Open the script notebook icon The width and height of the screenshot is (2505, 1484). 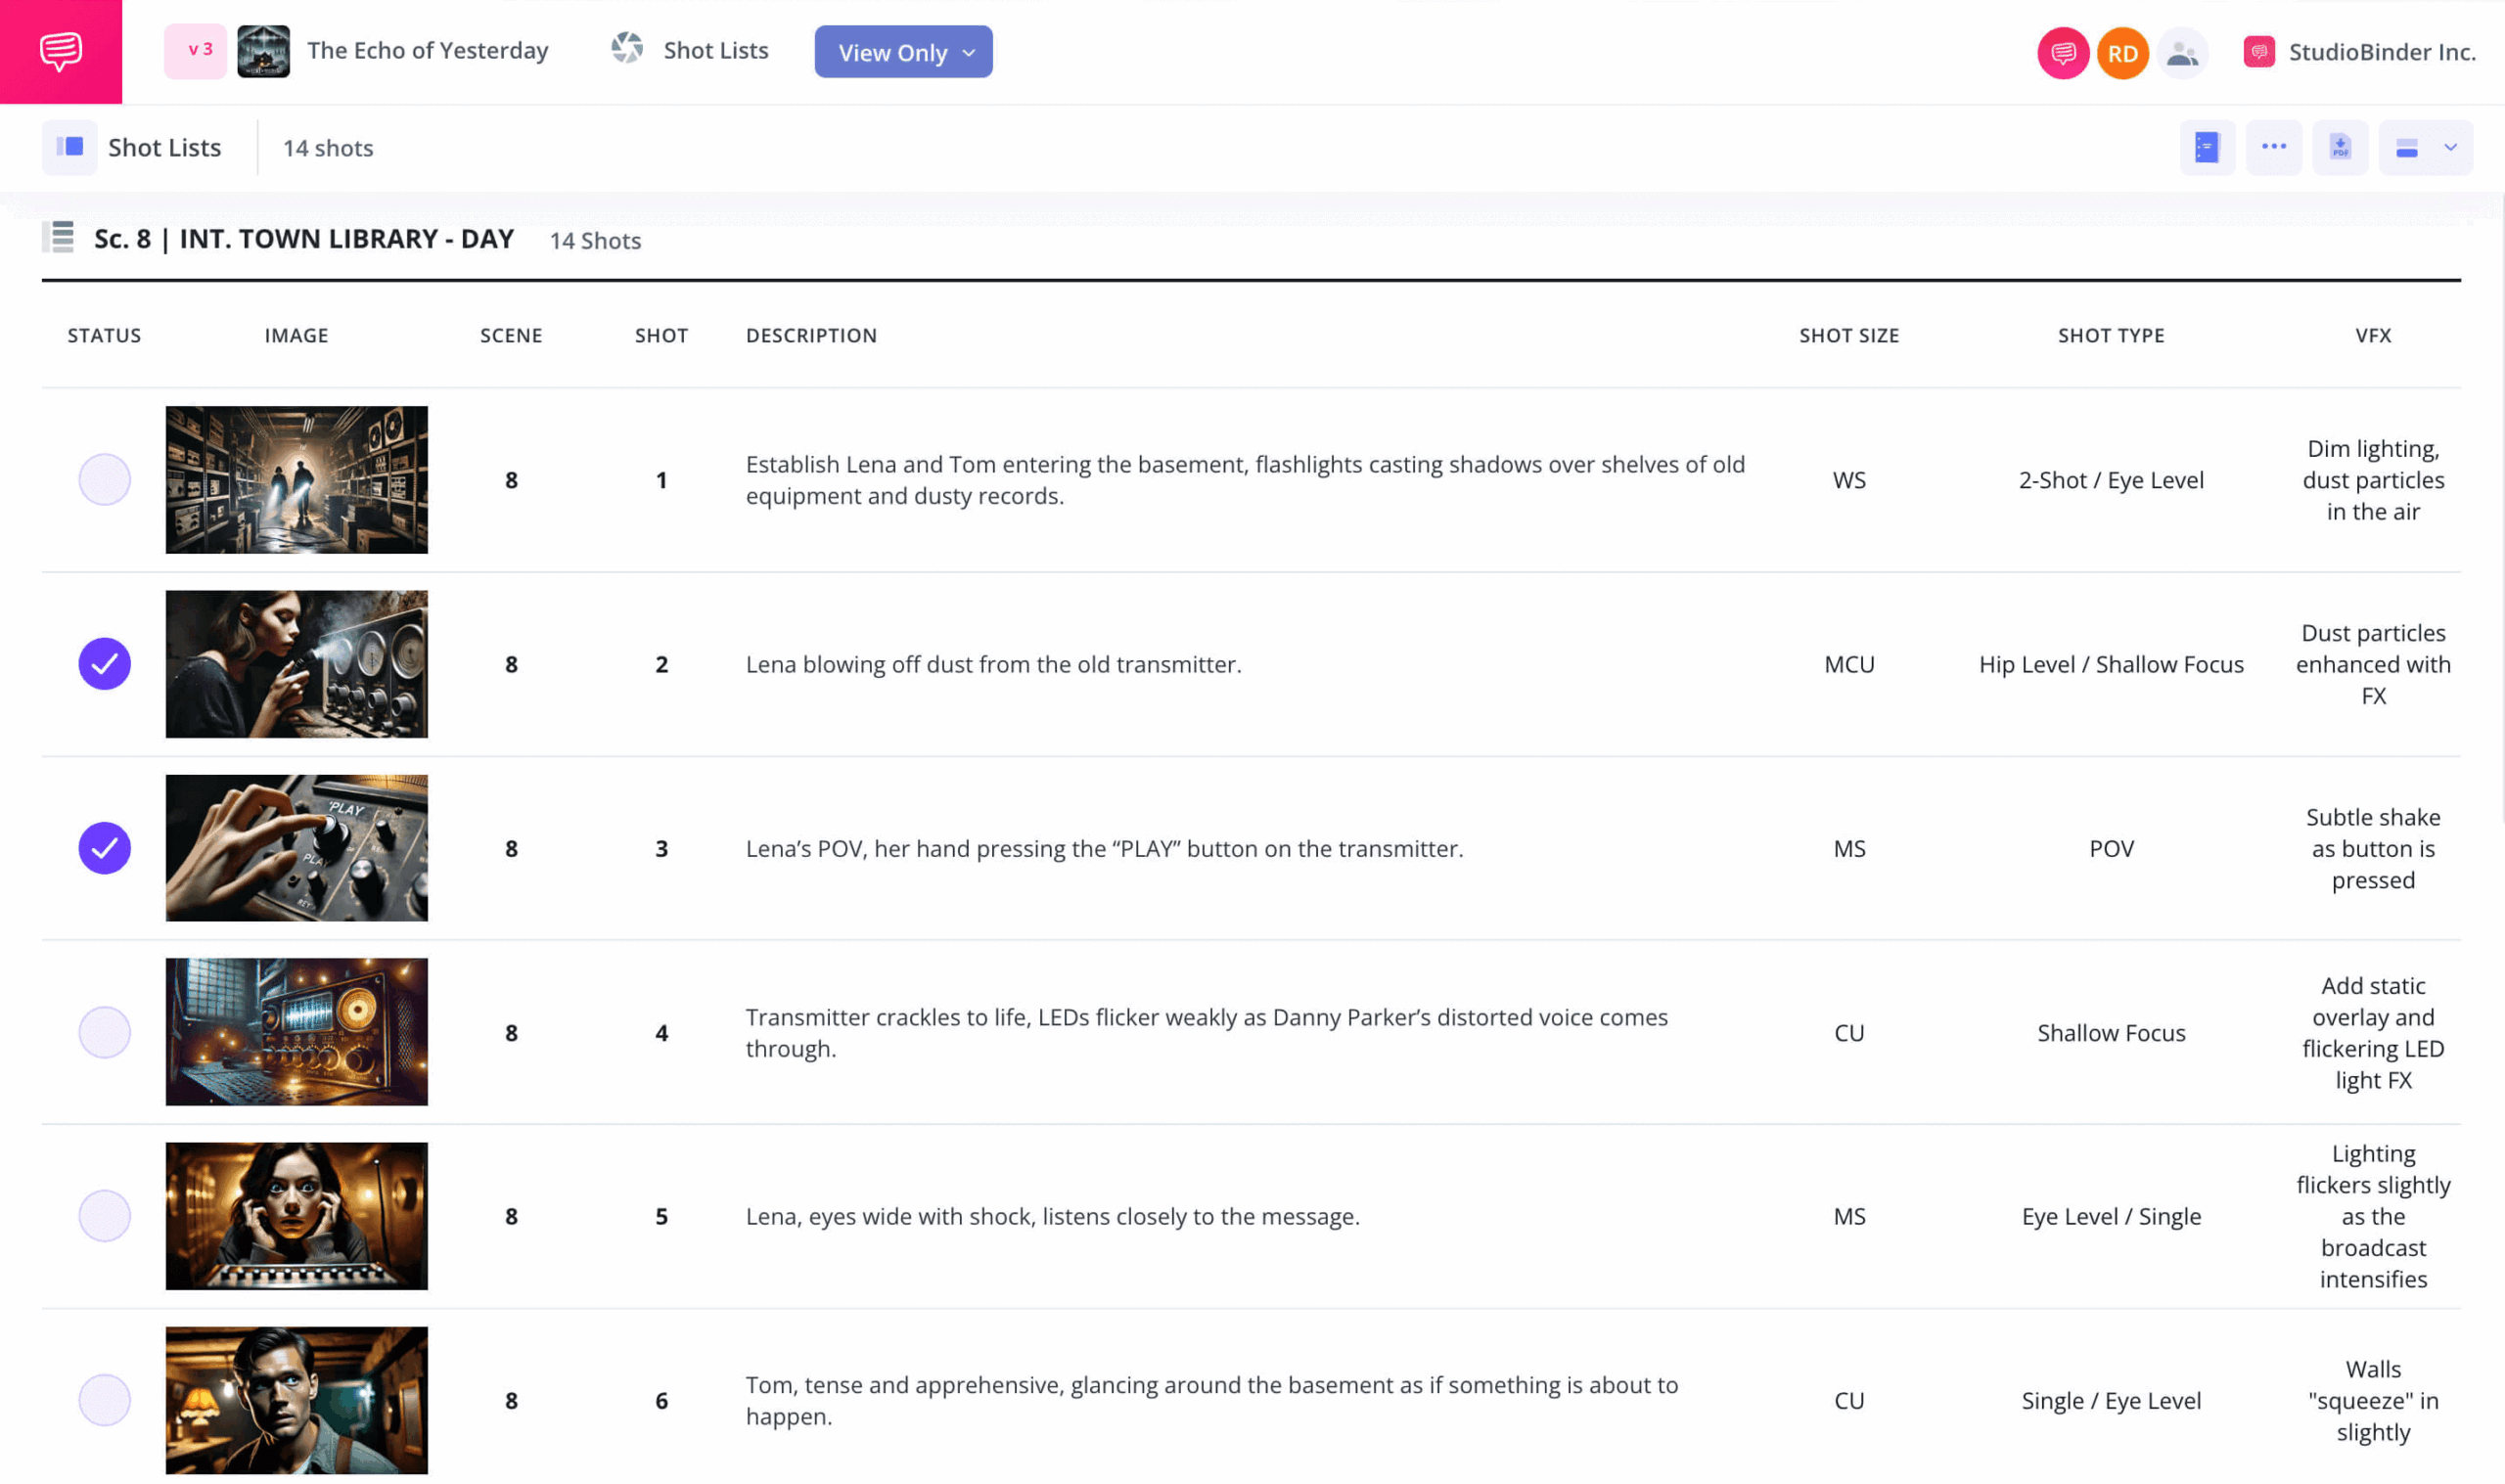pyautogui.click(x=2206, y=148)
